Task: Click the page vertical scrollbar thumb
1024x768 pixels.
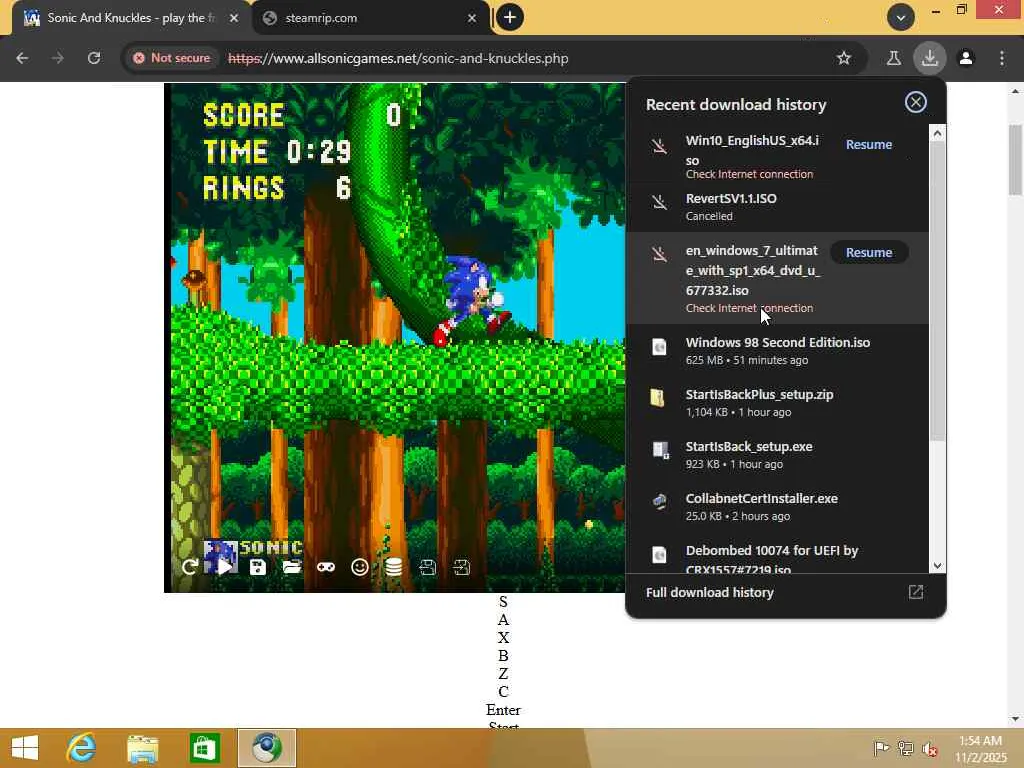Action: click(1015, 159)
